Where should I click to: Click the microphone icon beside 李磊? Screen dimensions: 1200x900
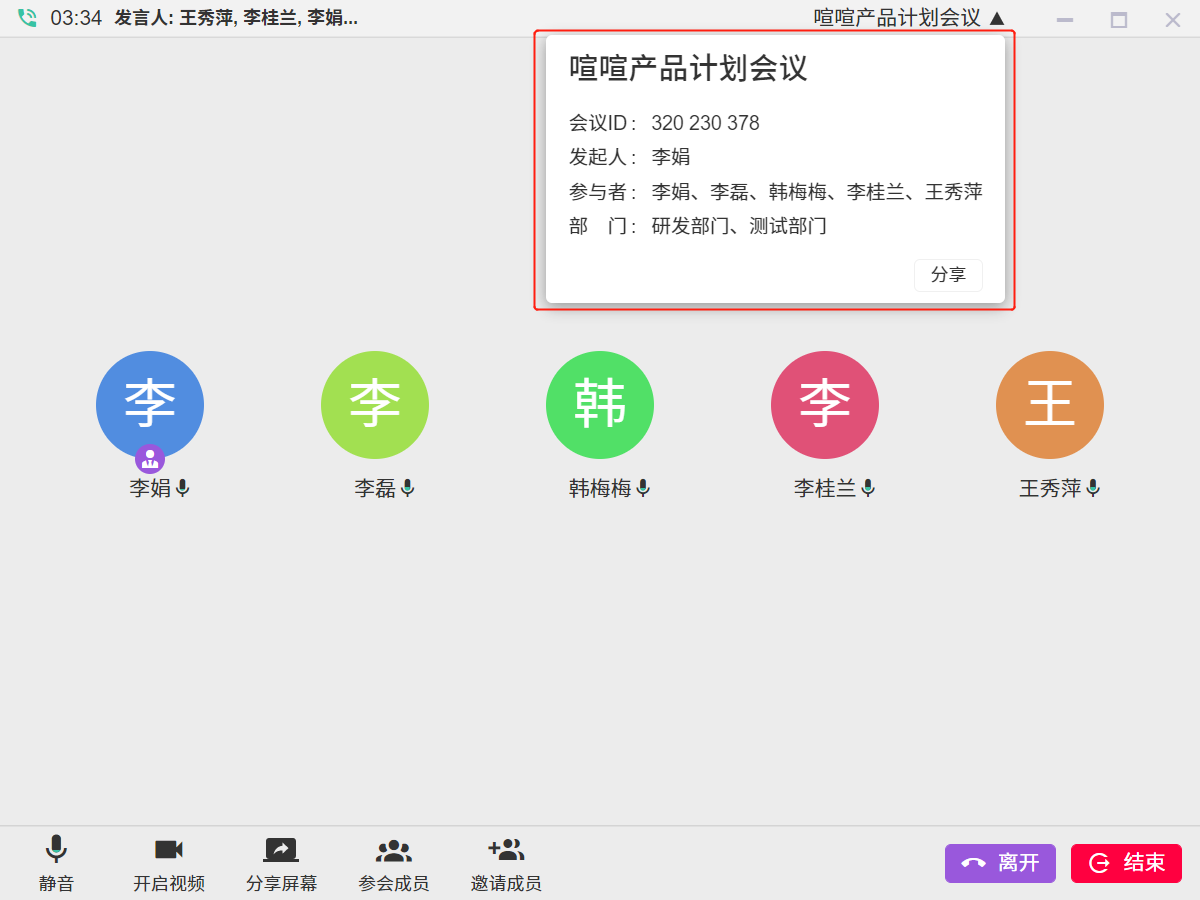407,488
